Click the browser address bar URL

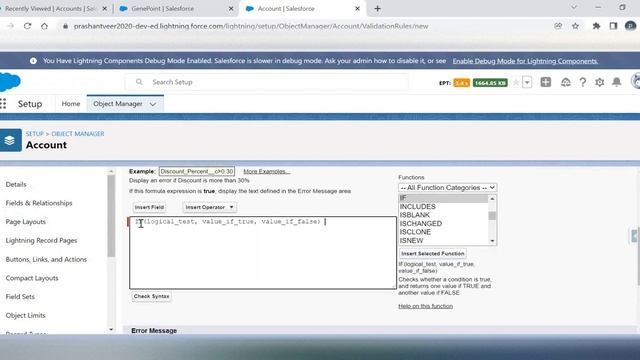pos(251,26)
